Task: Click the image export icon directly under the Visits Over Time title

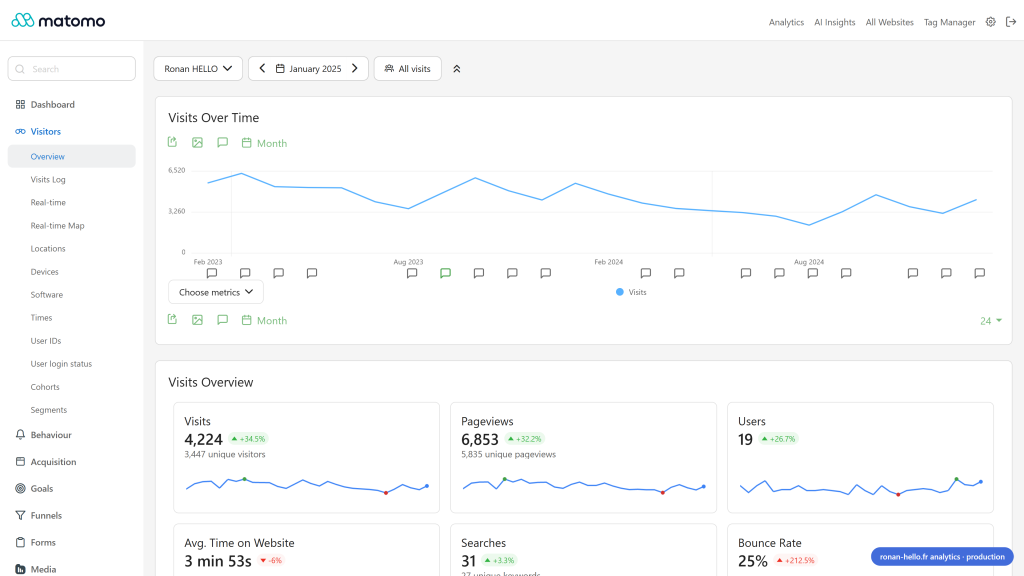Action: 197,142
